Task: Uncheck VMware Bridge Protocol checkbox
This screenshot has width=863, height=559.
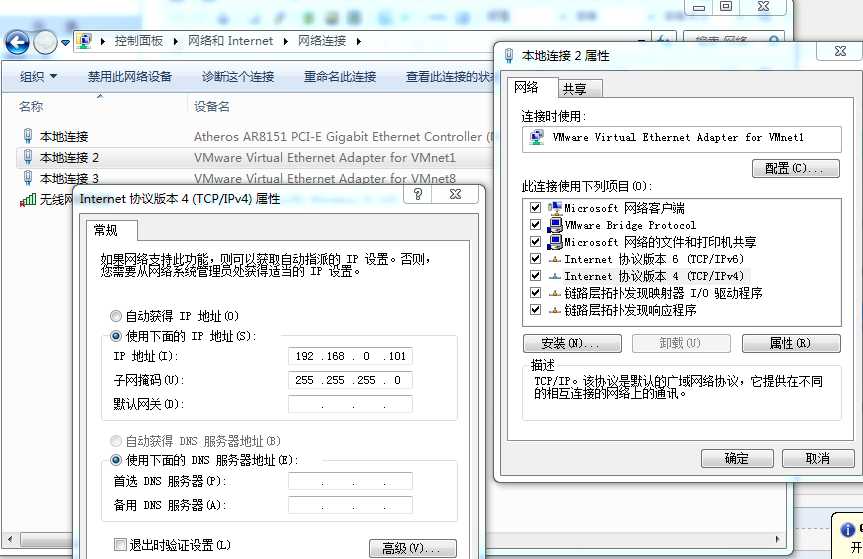Action: [535, 224]
